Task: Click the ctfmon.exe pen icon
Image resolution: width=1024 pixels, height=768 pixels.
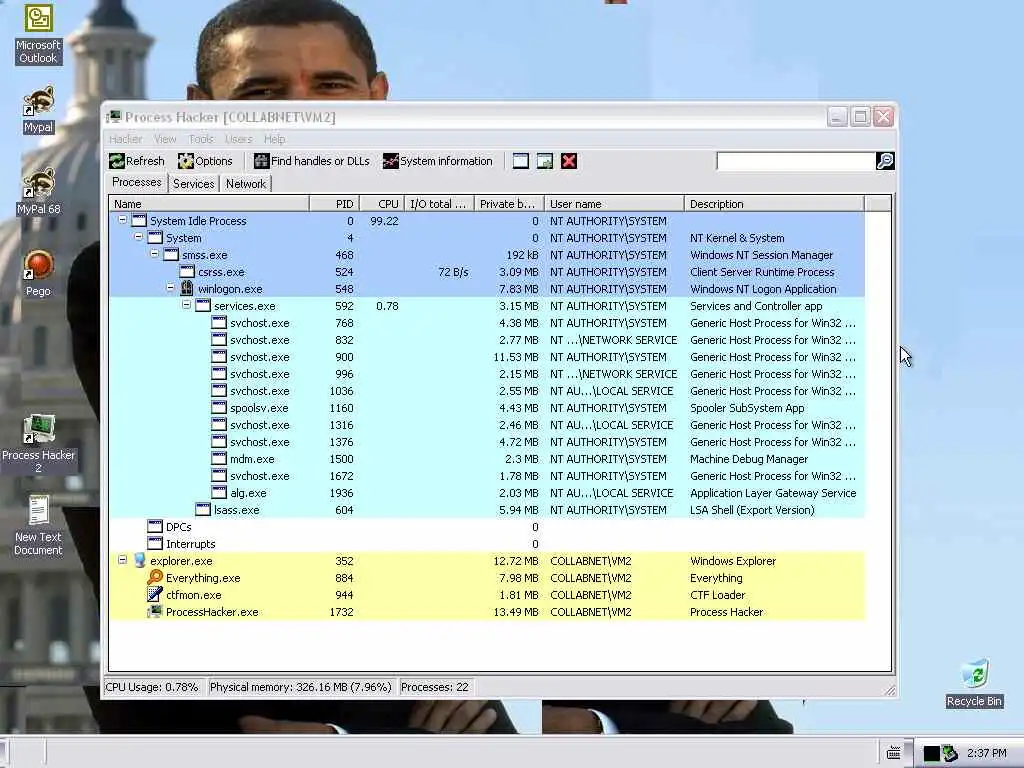Action: pyautogui.click(x=155, y=594)
